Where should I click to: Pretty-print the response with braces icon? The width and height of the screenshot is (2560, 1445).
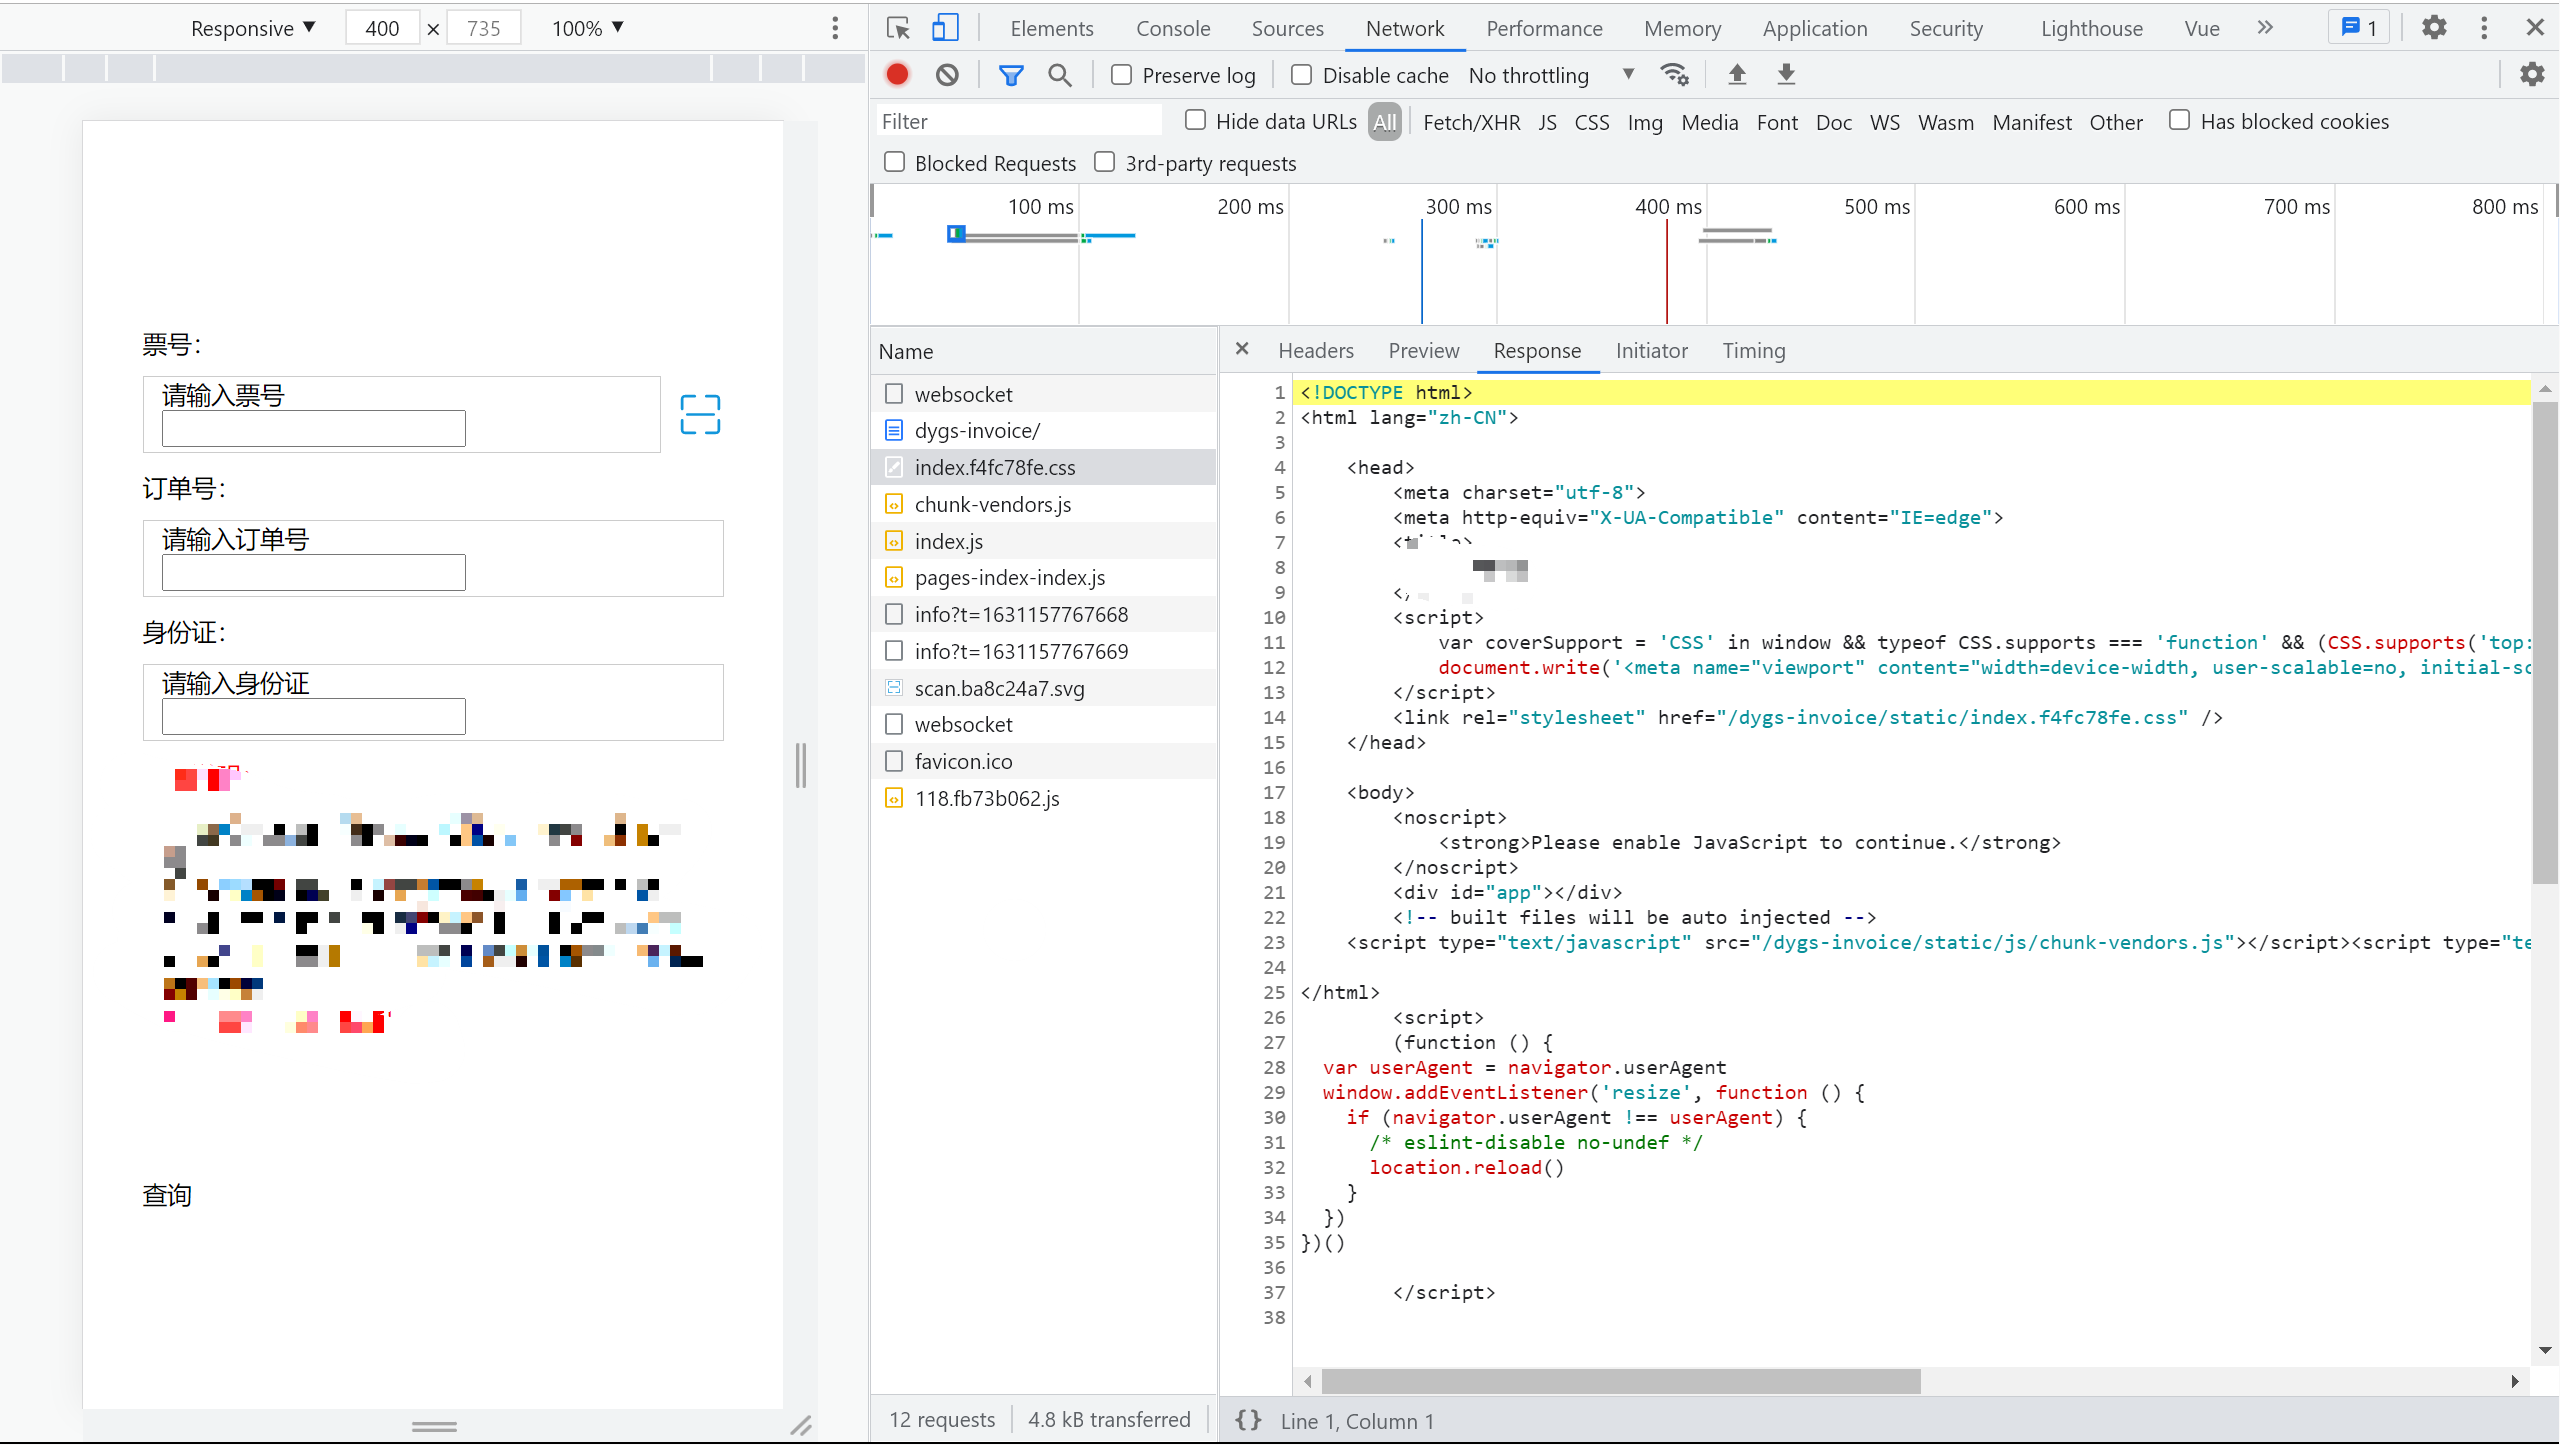pos(1247,1421)
